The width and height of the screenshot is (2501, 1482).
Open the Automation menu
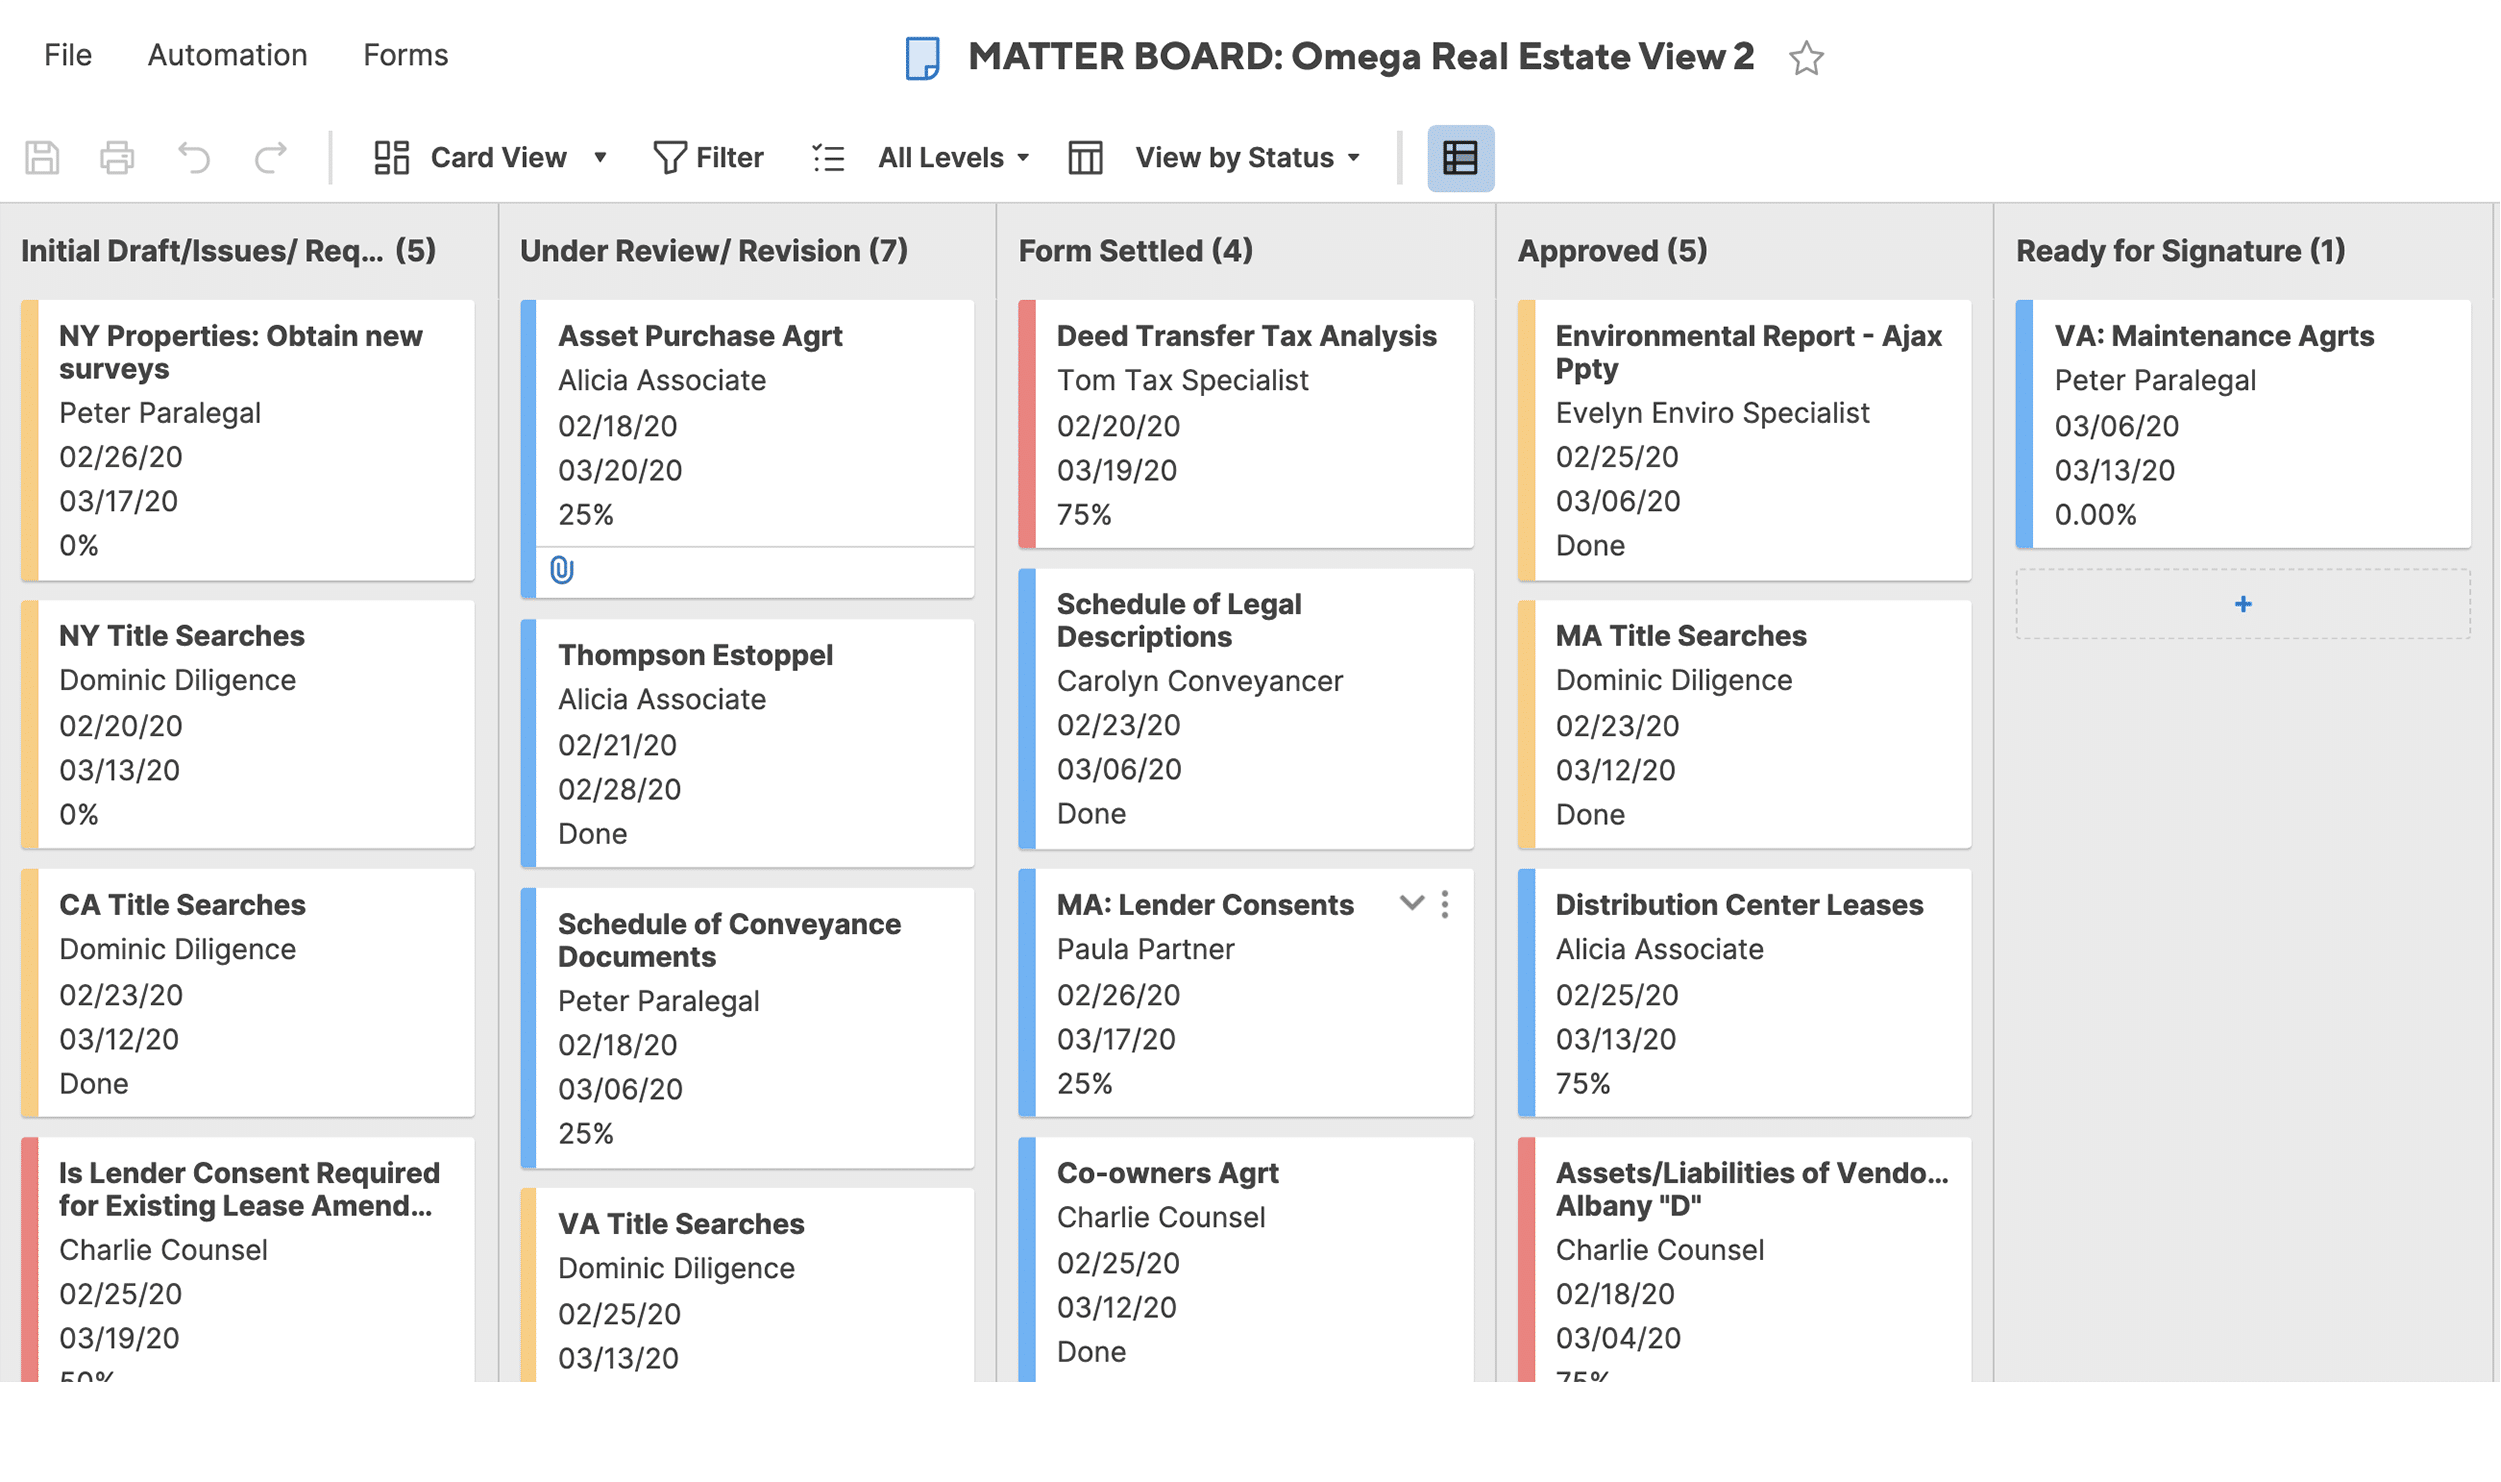point(227,55)
